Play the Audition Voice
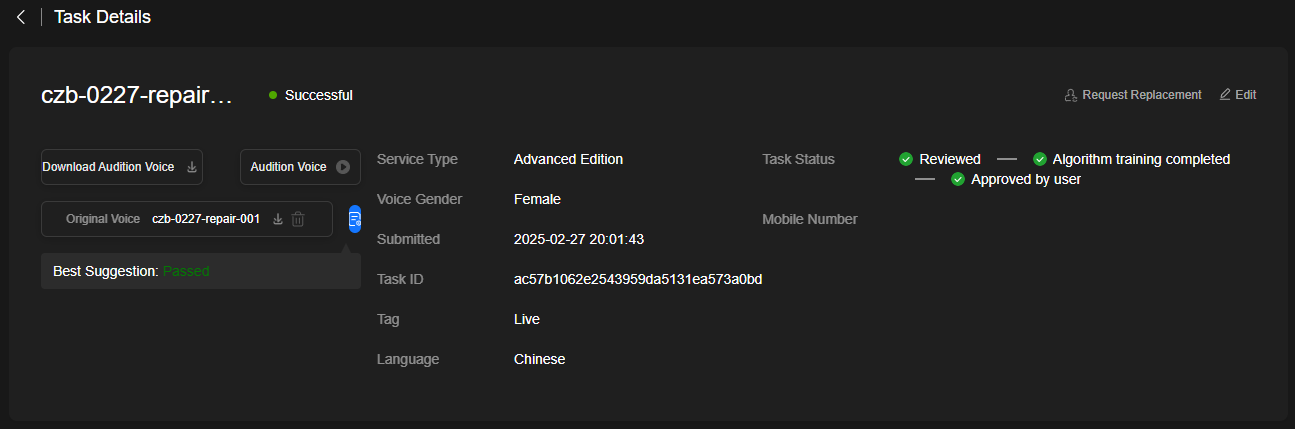1295x429 pixels. (300, 167)
